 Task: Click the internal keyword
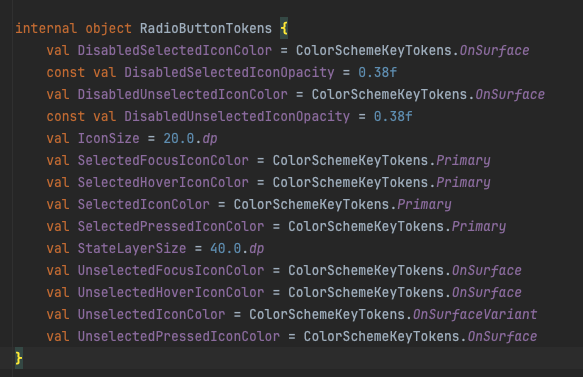pos(46,28)
